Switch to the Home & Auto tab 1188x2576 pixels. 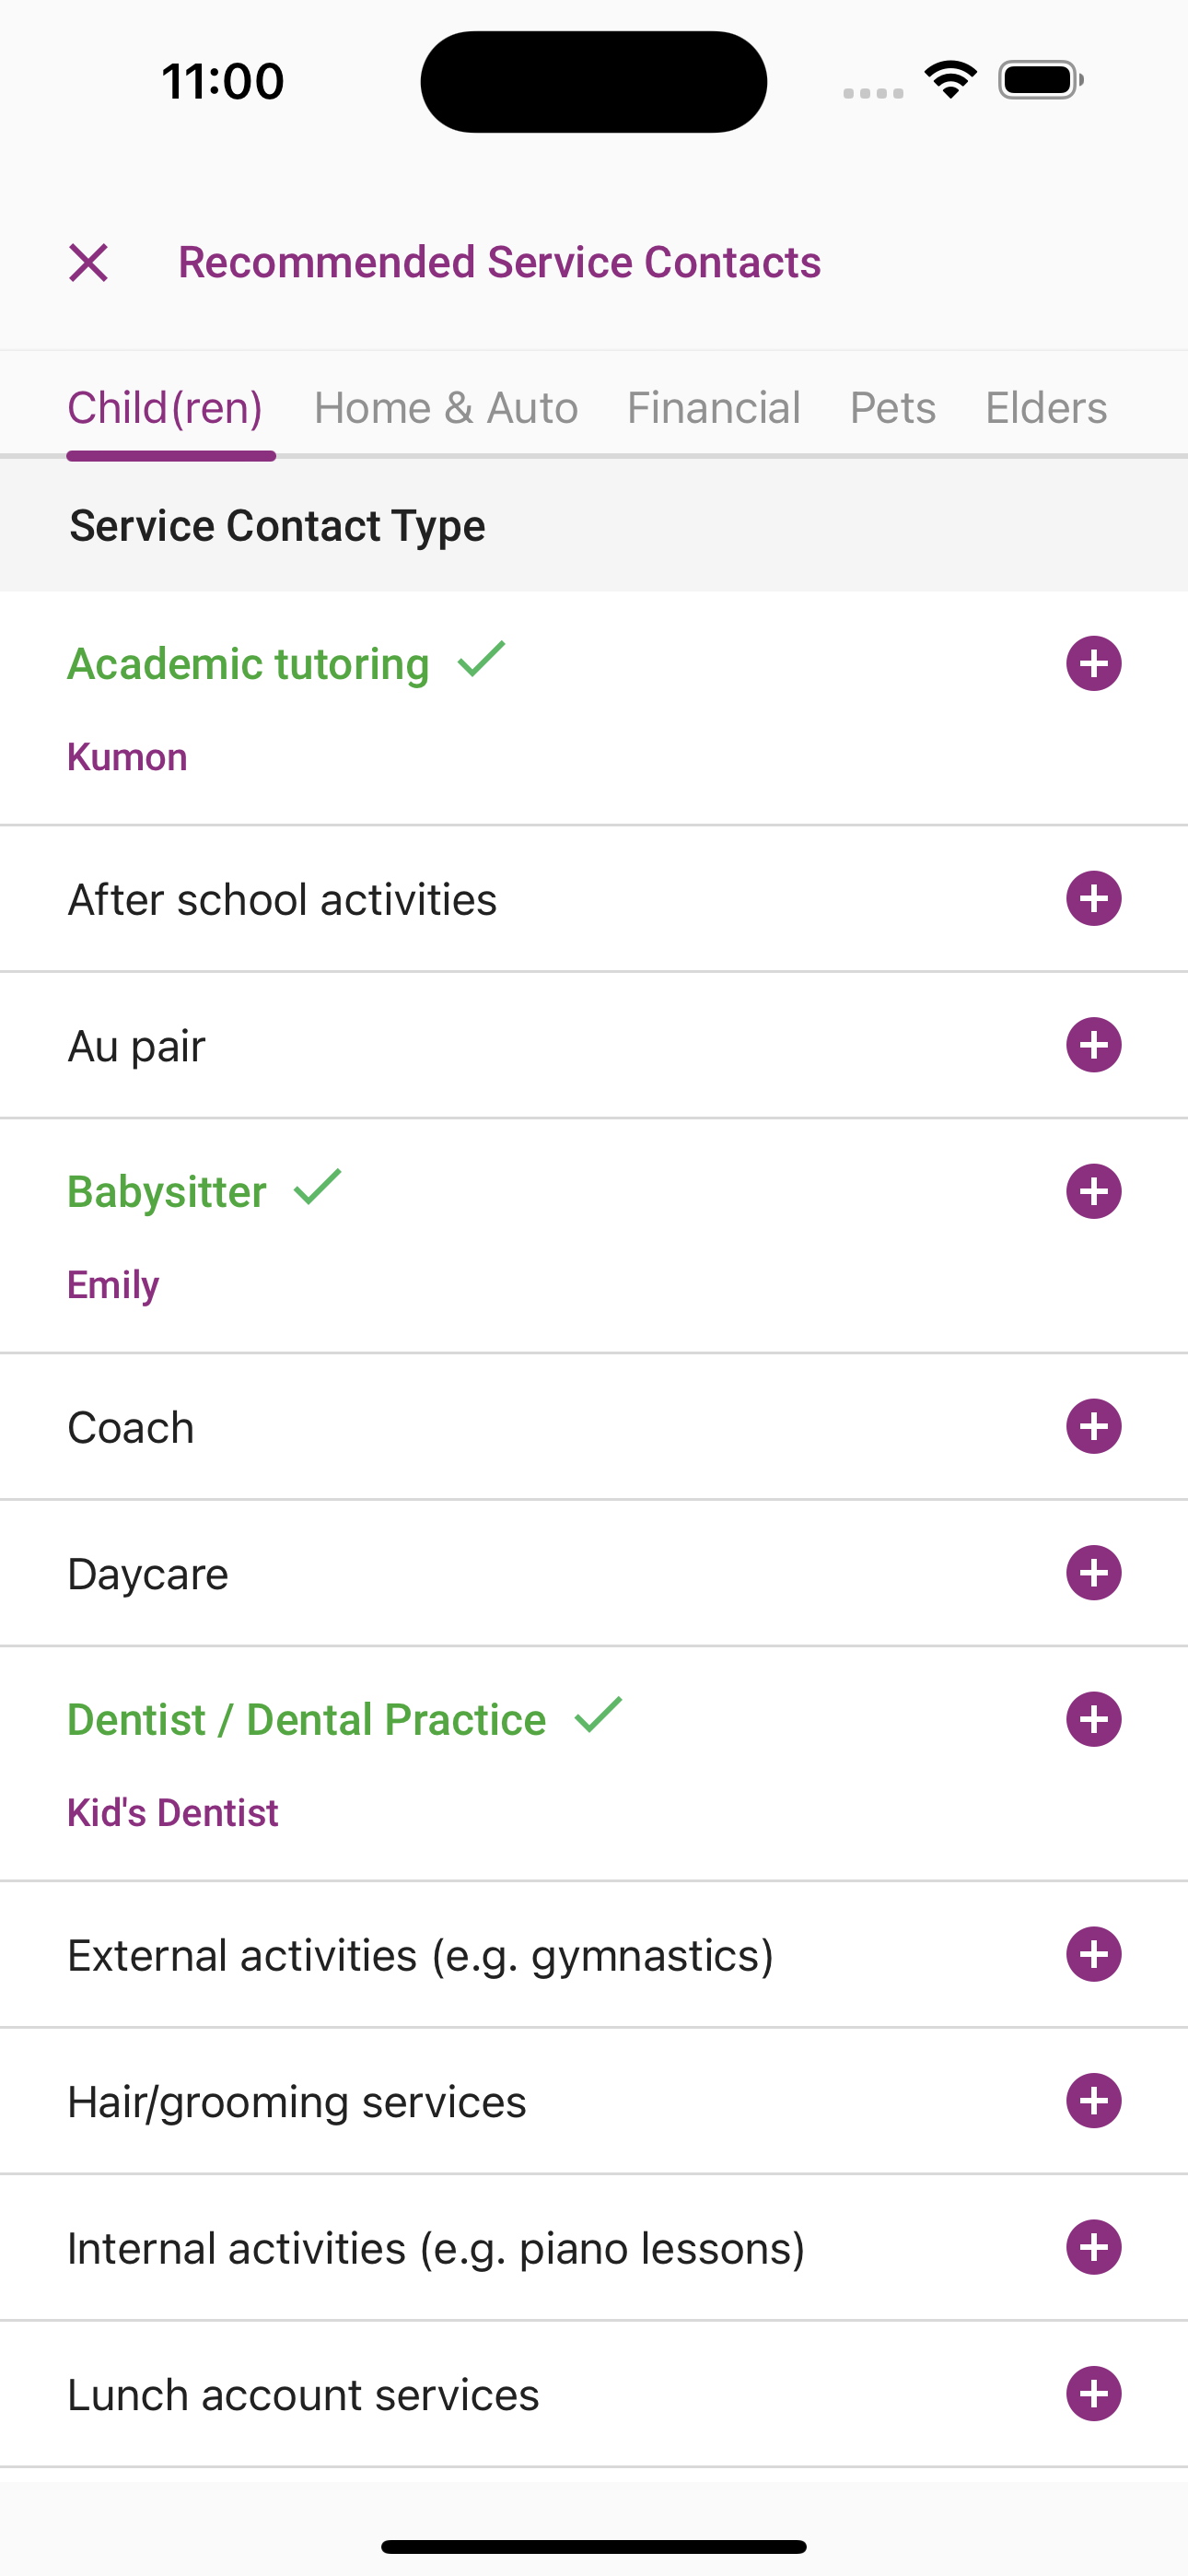pyautogui.click(x=446, y=408)
